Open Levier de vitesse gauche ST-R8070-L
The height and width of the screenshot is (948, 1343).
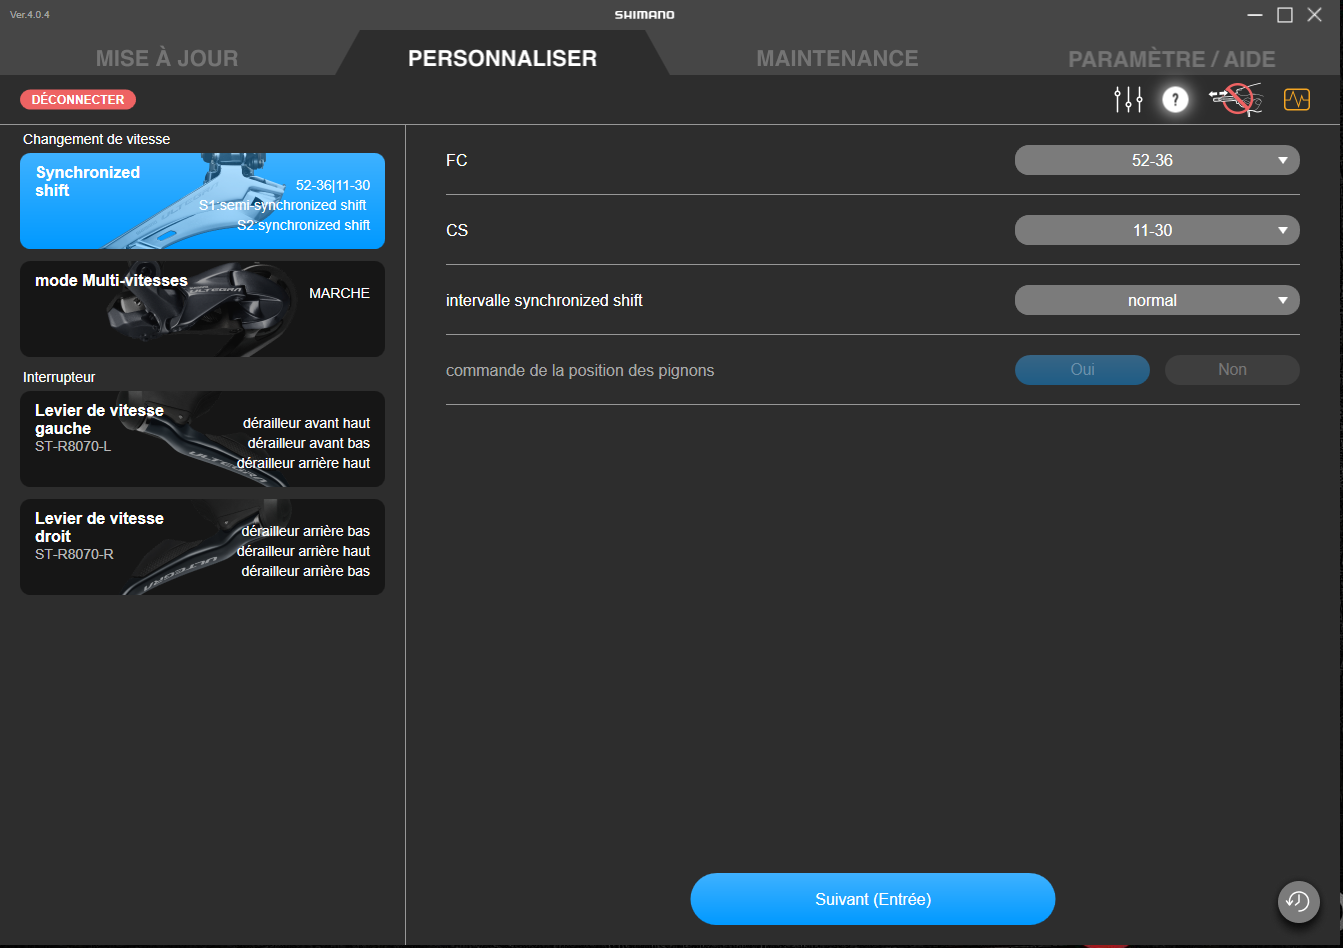click(x=202, y=439)
